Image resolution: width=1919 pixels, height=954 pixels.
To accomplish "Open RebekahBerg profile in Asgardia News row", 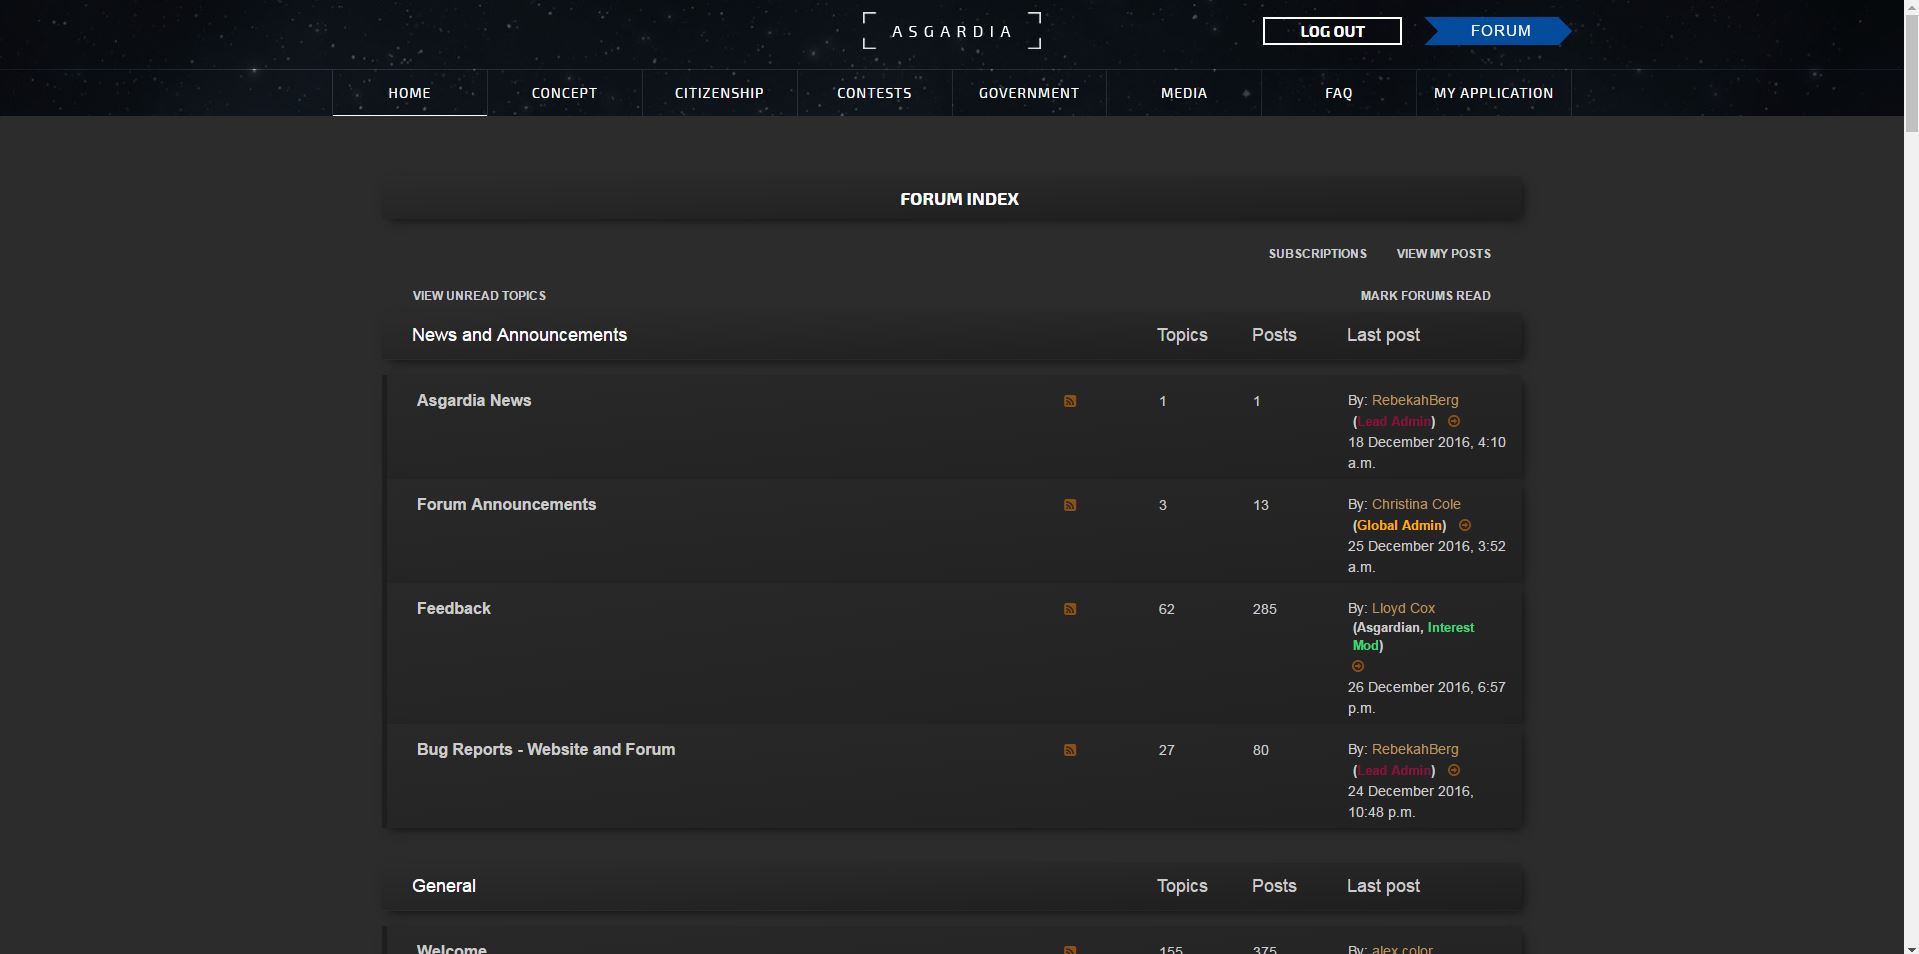I will click(1415, 400).
